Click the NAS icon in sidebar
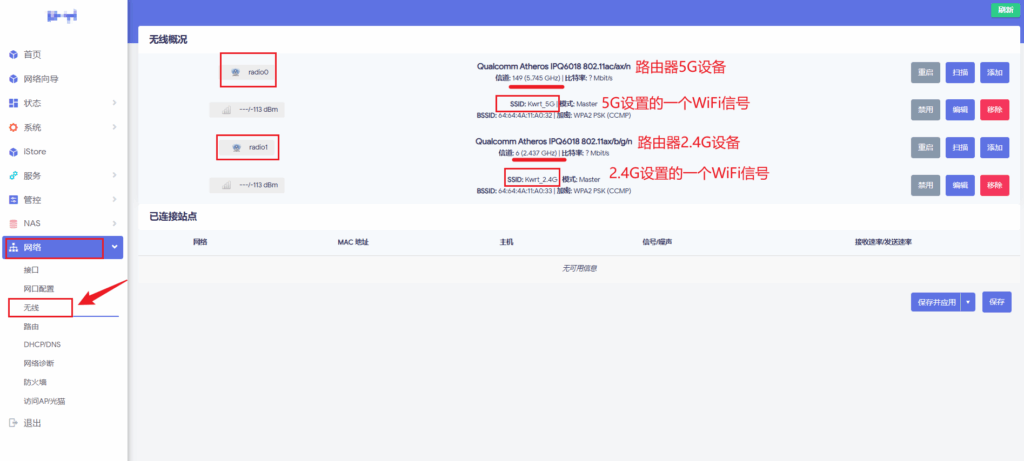The height and width of the screenshot is (461, 1024). click(13, 223)
